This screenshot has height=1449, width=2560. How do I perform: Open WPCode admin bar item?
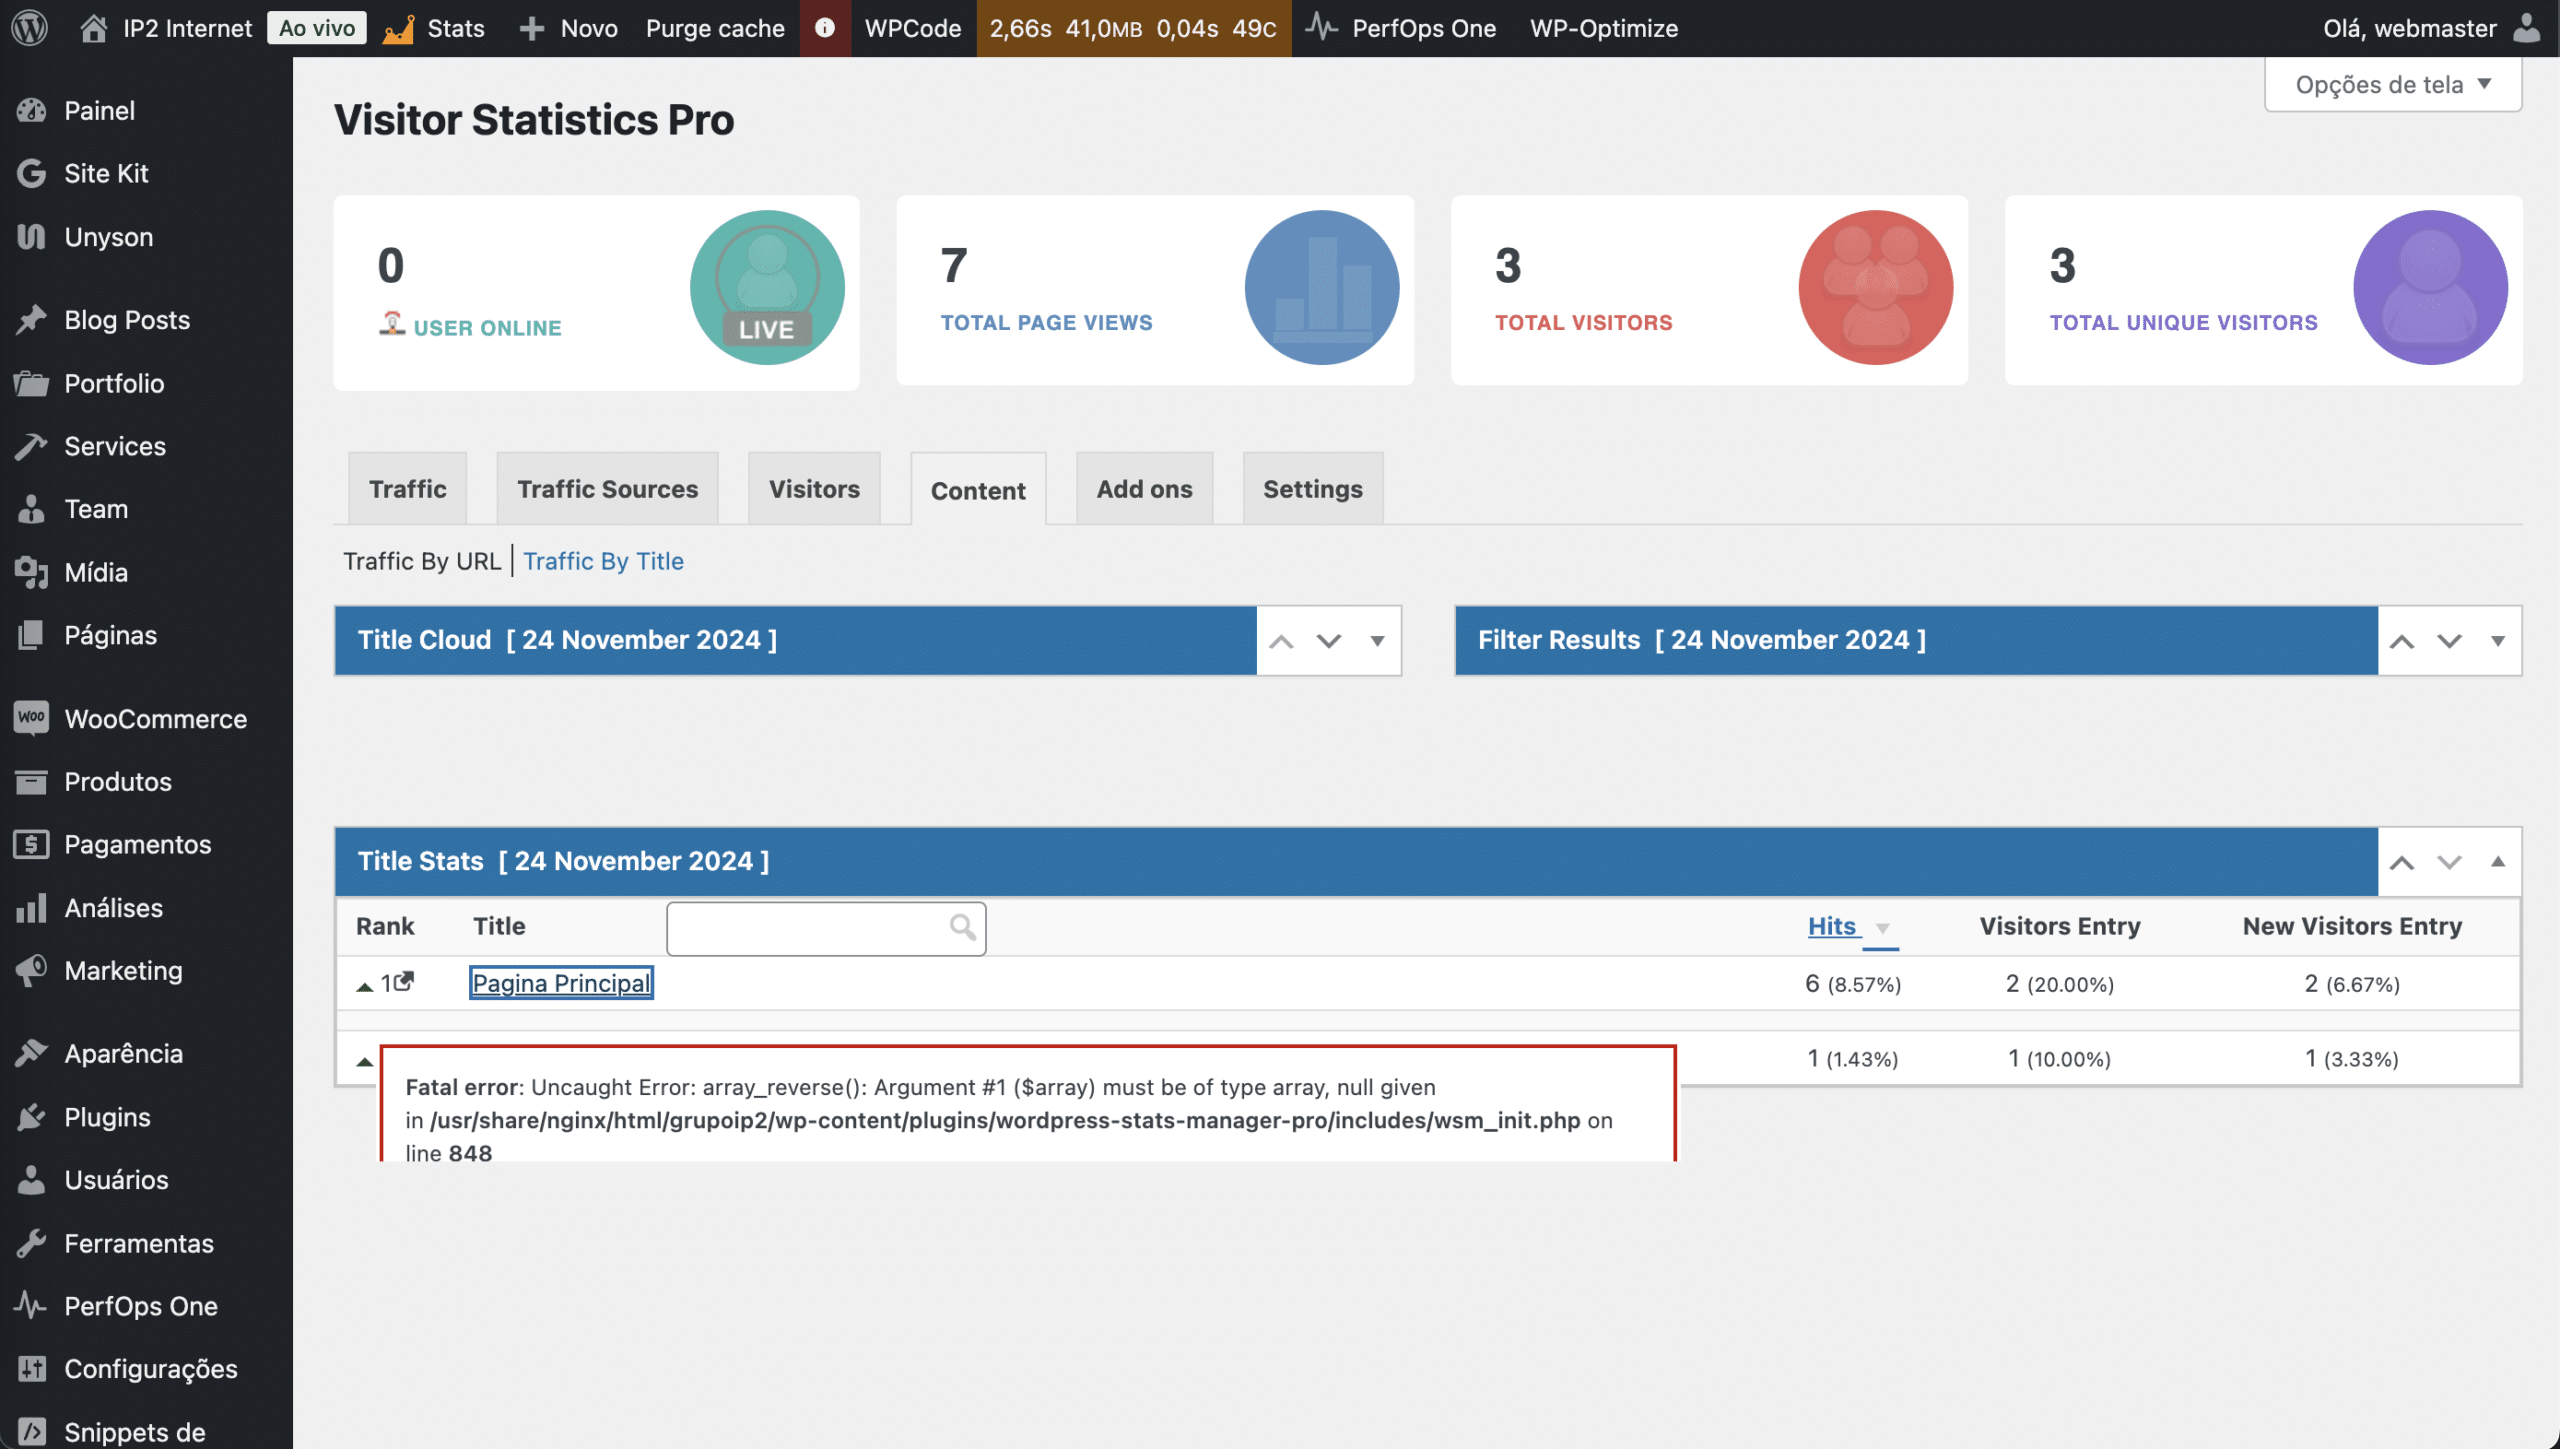(913, 28)
